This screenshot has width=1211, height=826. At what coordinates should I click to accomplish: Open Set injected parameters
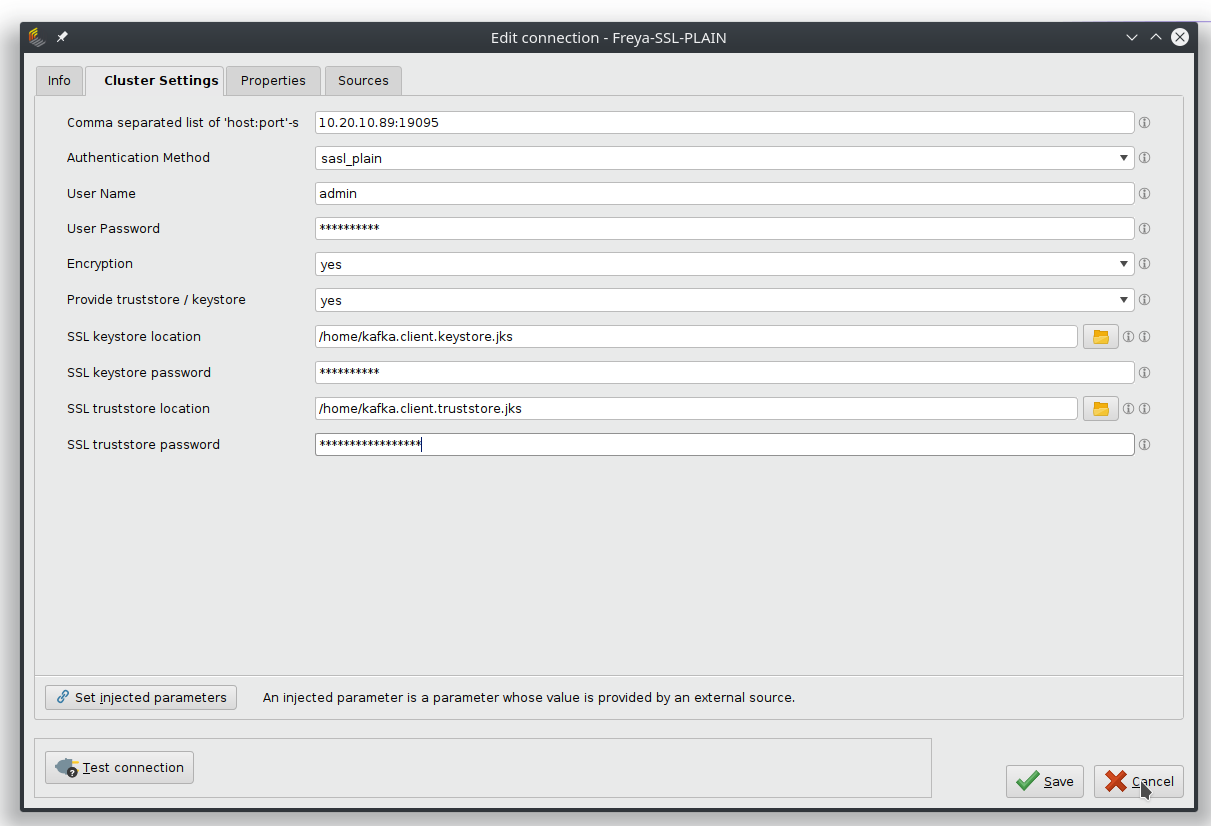click(x=140, y=697)
